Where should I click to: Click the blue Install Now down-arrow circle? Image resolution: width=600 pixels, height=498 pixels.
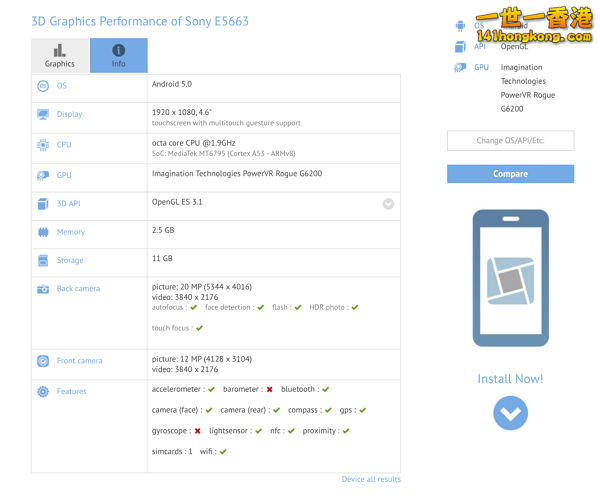510,413
